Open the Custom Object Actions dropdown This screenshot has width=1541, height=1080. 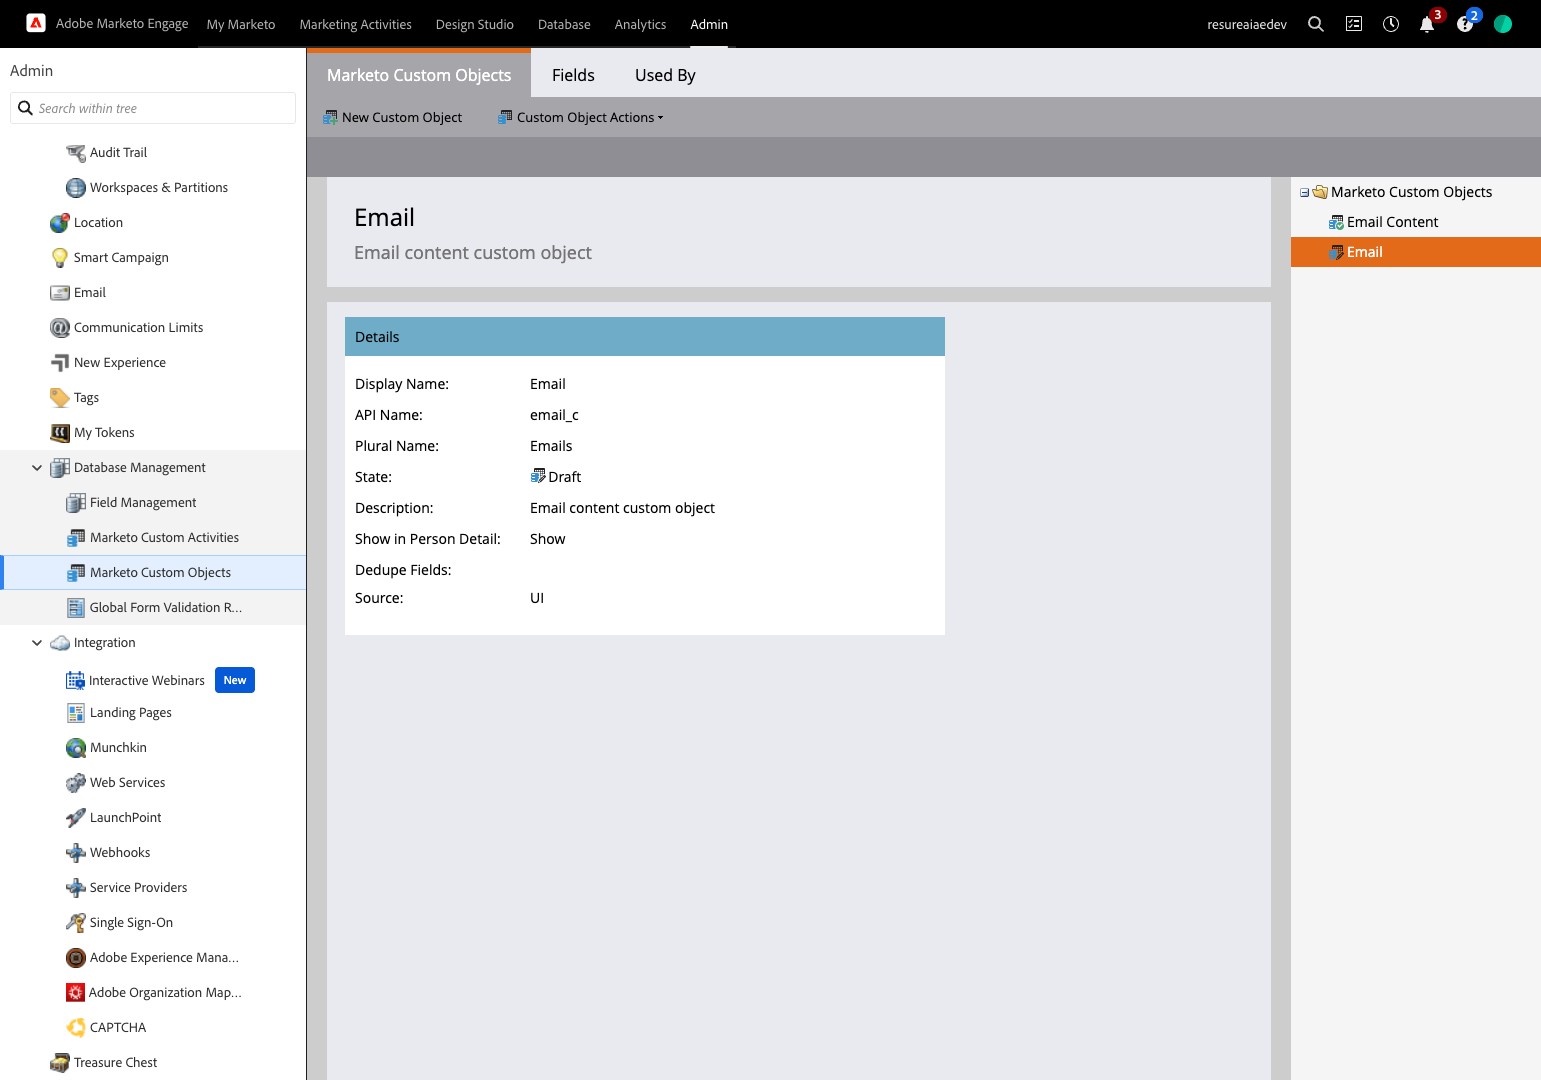tap(581, 118)
